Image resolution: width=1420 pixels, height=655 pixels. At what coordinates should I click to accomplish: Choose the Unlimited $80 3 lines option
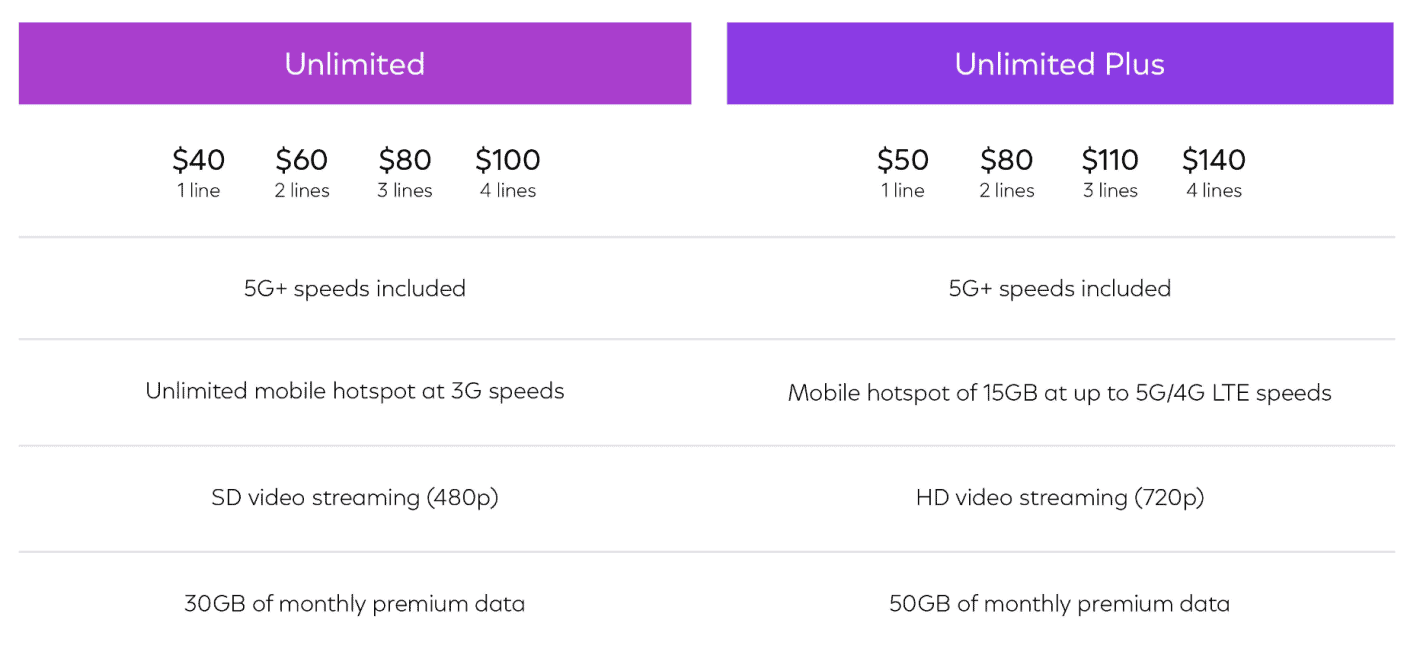[x=405, y=161]
